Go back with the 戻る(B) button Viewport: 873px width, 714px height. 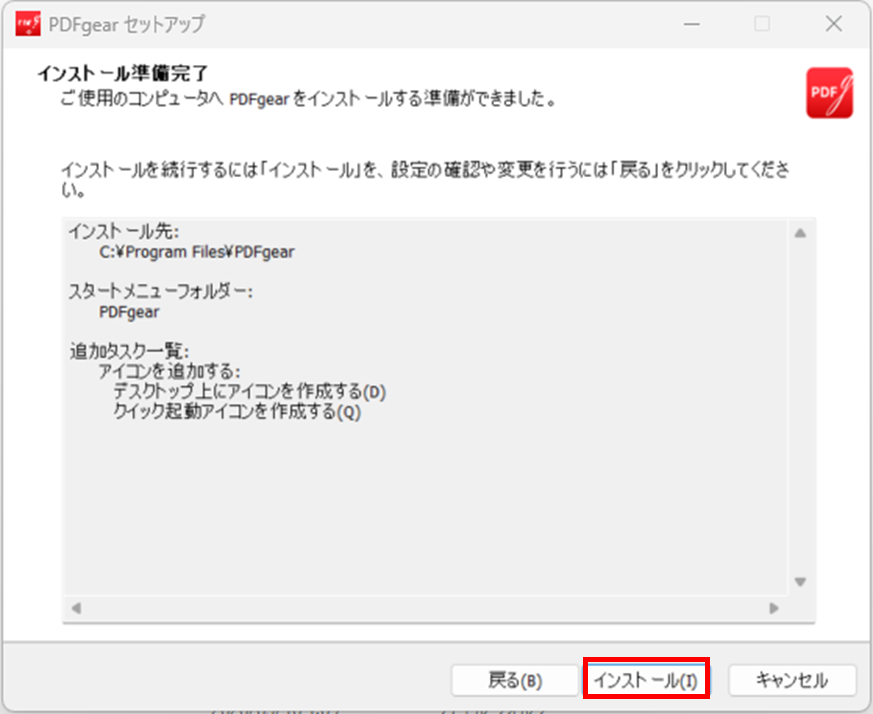click(x=514, y=680)
